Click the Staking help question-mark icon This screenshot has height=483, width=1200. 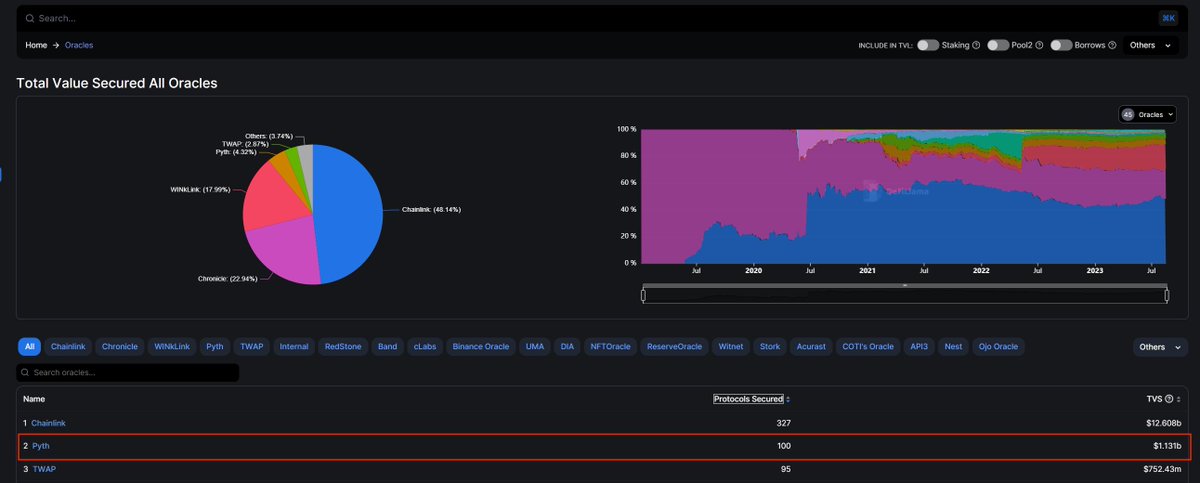pyautogui.click(x=976, y=45)
